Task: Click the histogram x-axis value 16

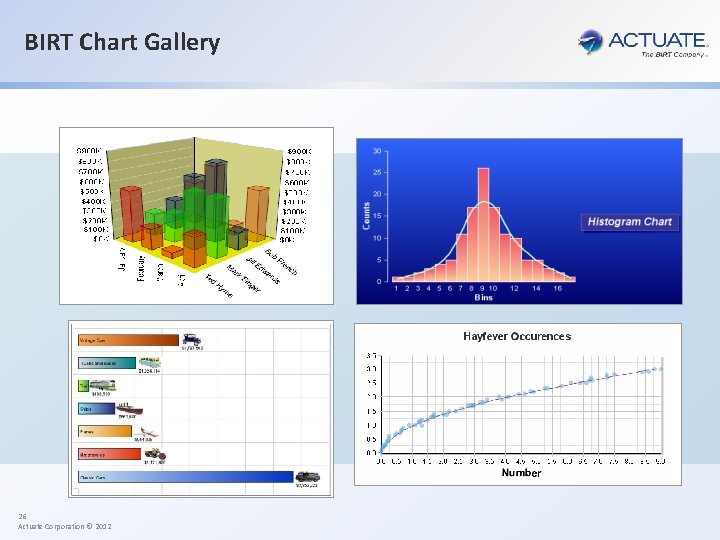Action: point(557,288)
